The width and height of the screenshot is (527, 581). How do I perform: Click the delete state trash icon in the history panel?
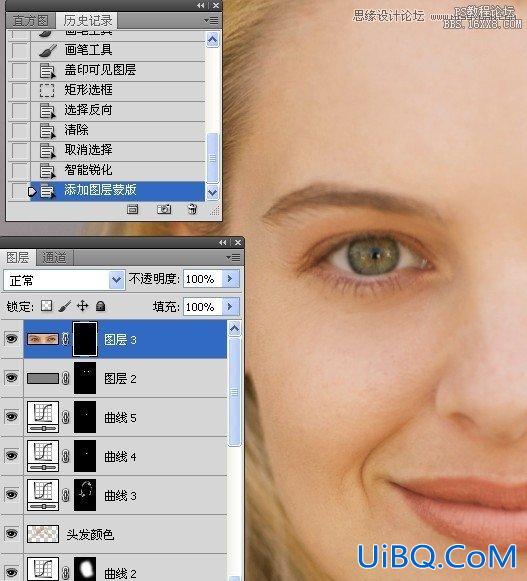[192, 209]
